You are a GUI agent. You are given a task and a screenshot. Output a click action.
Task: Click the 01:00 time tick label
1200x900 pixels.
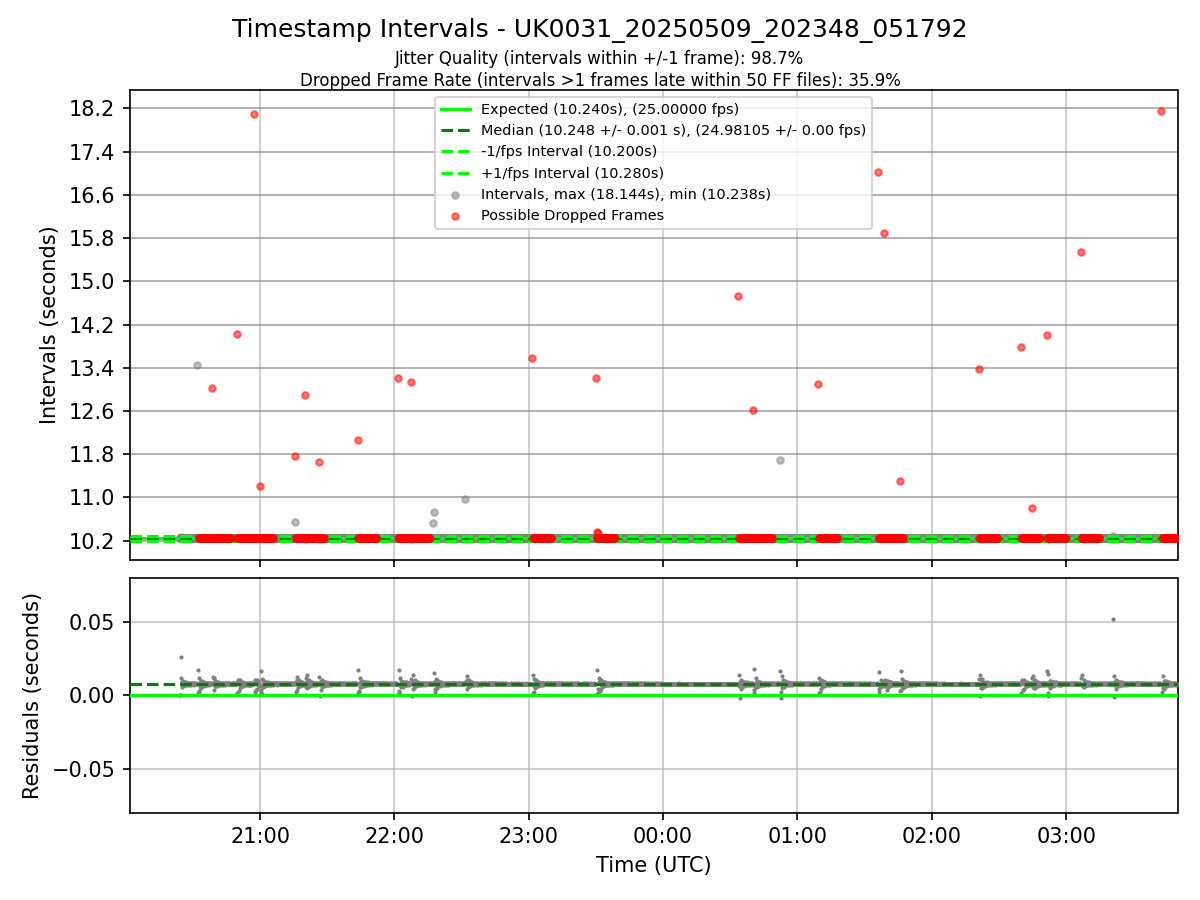tap(797, 834)
